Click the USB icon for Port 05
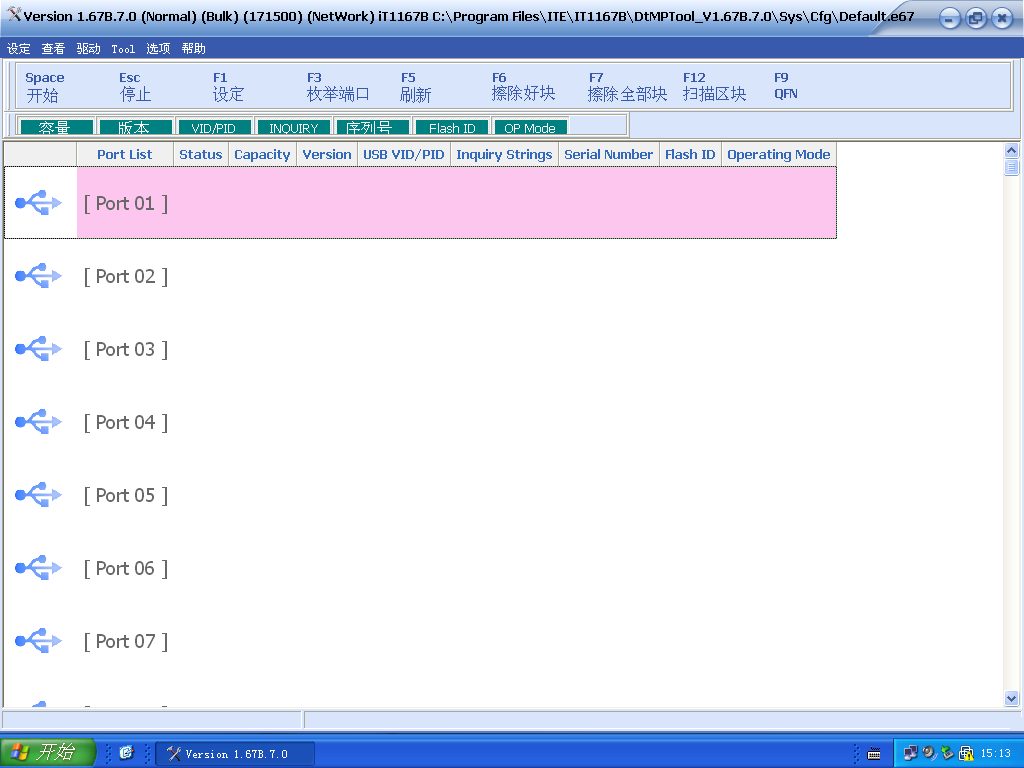Viewport: 1024px width, 768px height. click(x=39, y=495)
